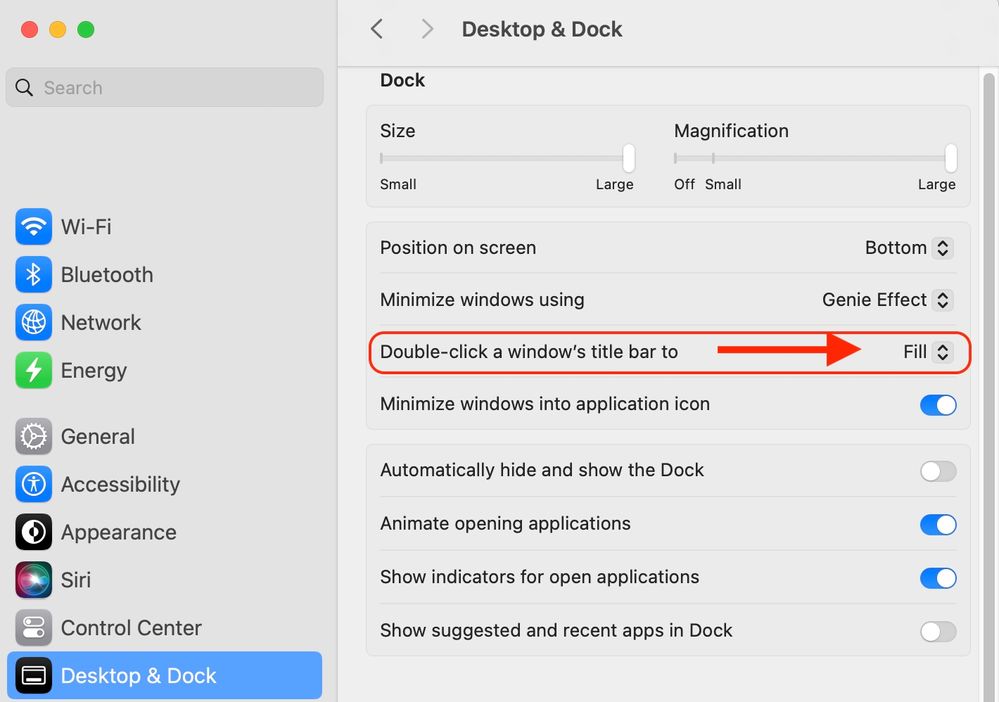The image size is (999, 702).
Task: Select Control Center in the sidebar
Action: point(131,628)
